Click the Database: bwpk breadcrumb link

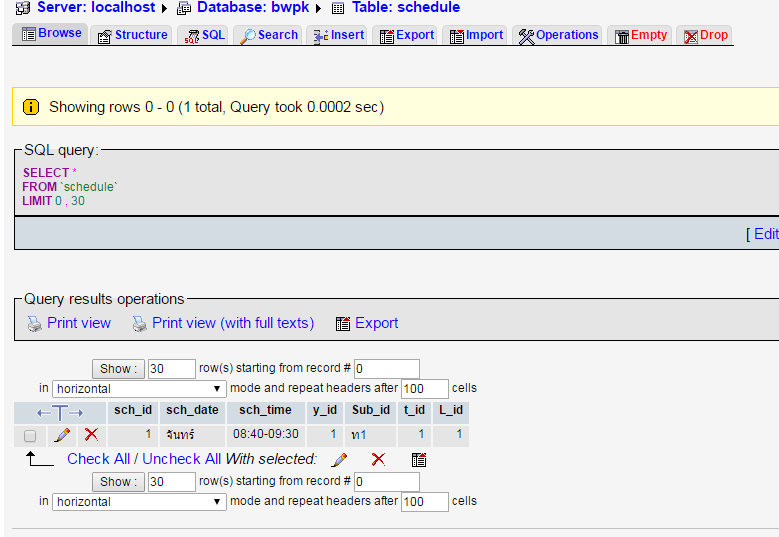click(x=253, y=7)
